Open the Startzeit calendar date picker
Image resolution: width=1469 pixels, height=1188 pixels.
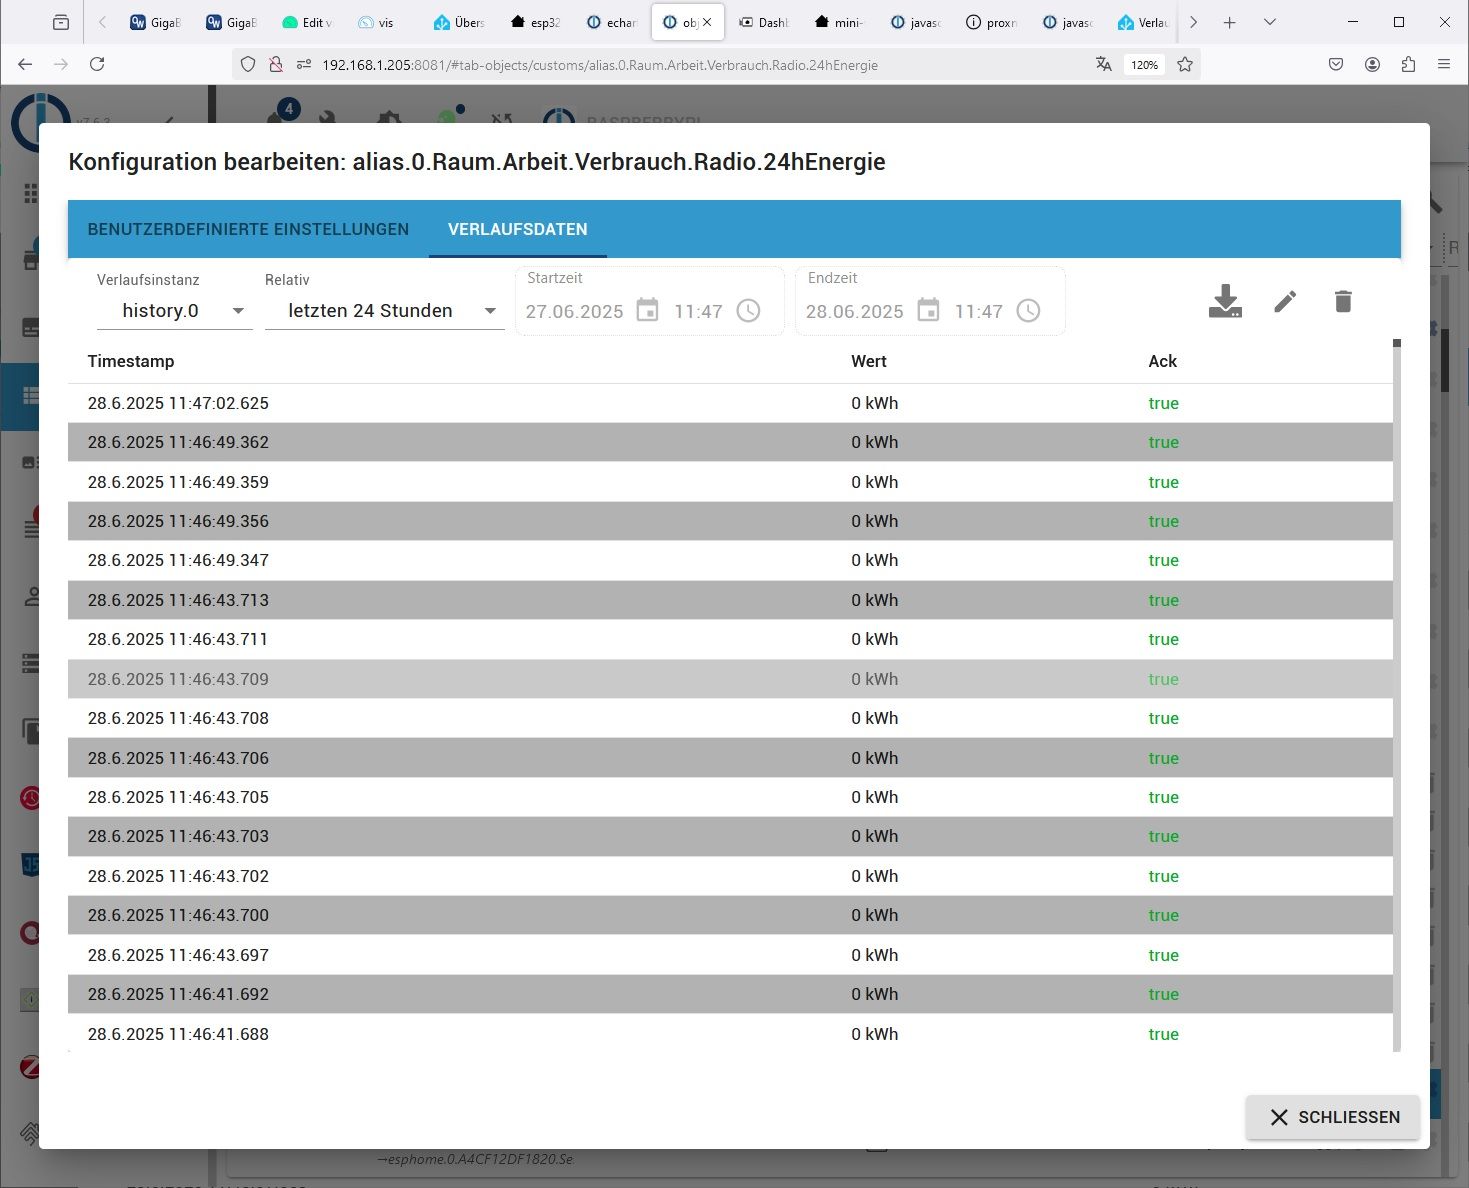click(648, 311)
